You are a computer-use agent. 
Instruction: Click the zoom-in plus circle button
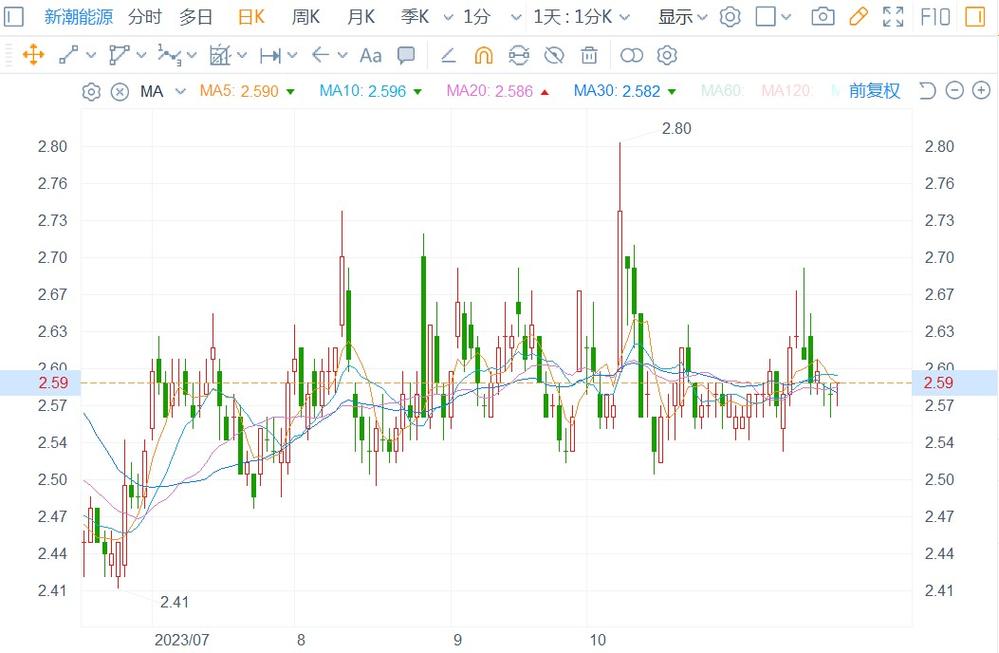click(x=981, y=90)
